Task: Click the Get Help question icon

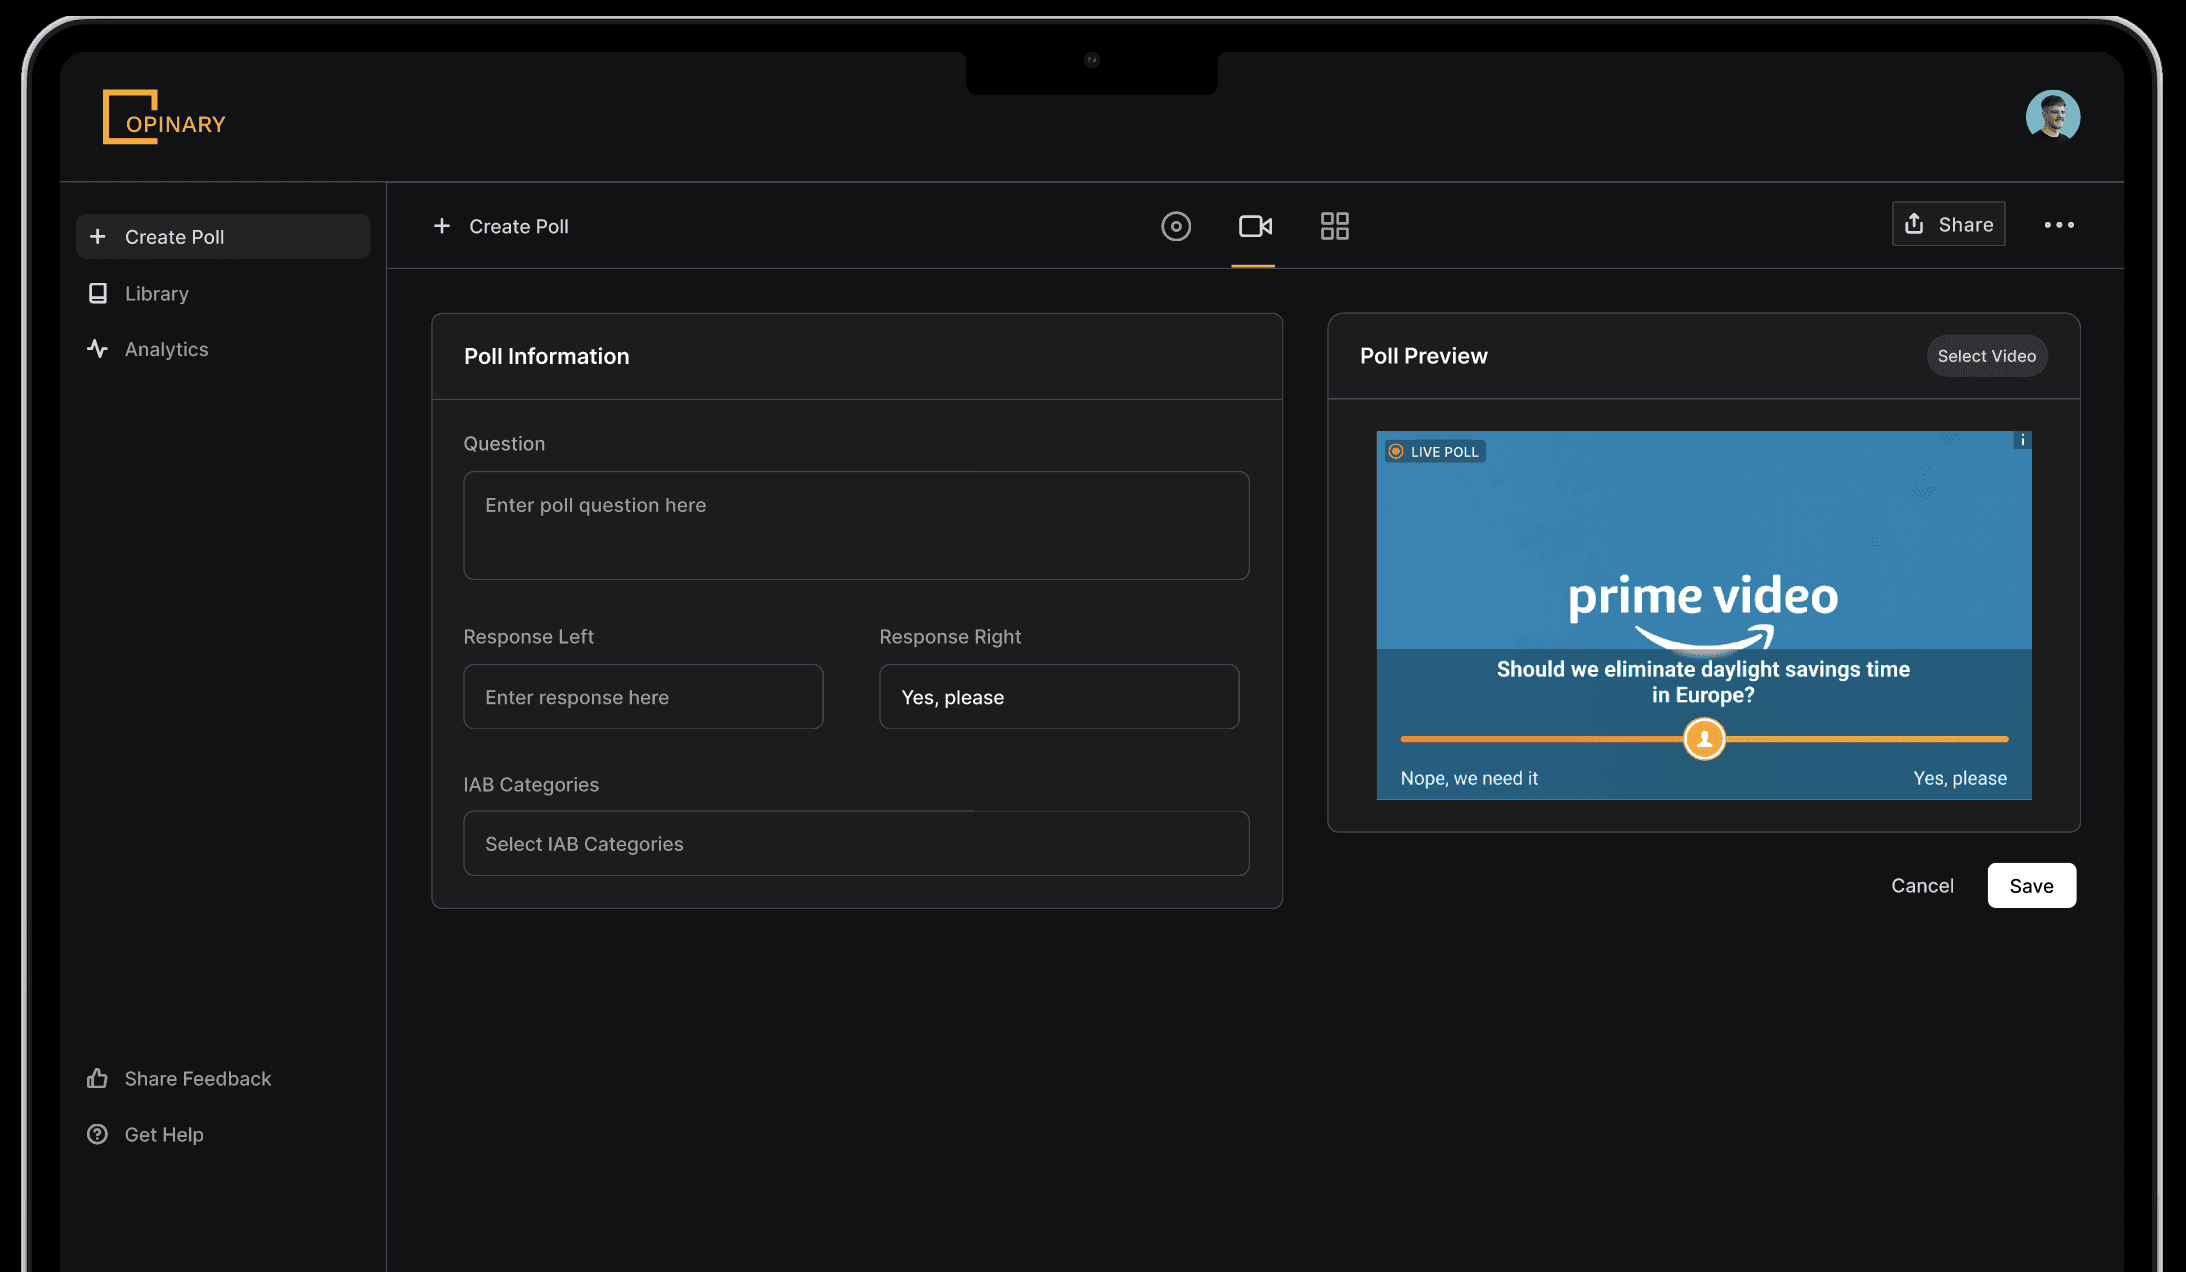Action: click(x=97, y=1134)
